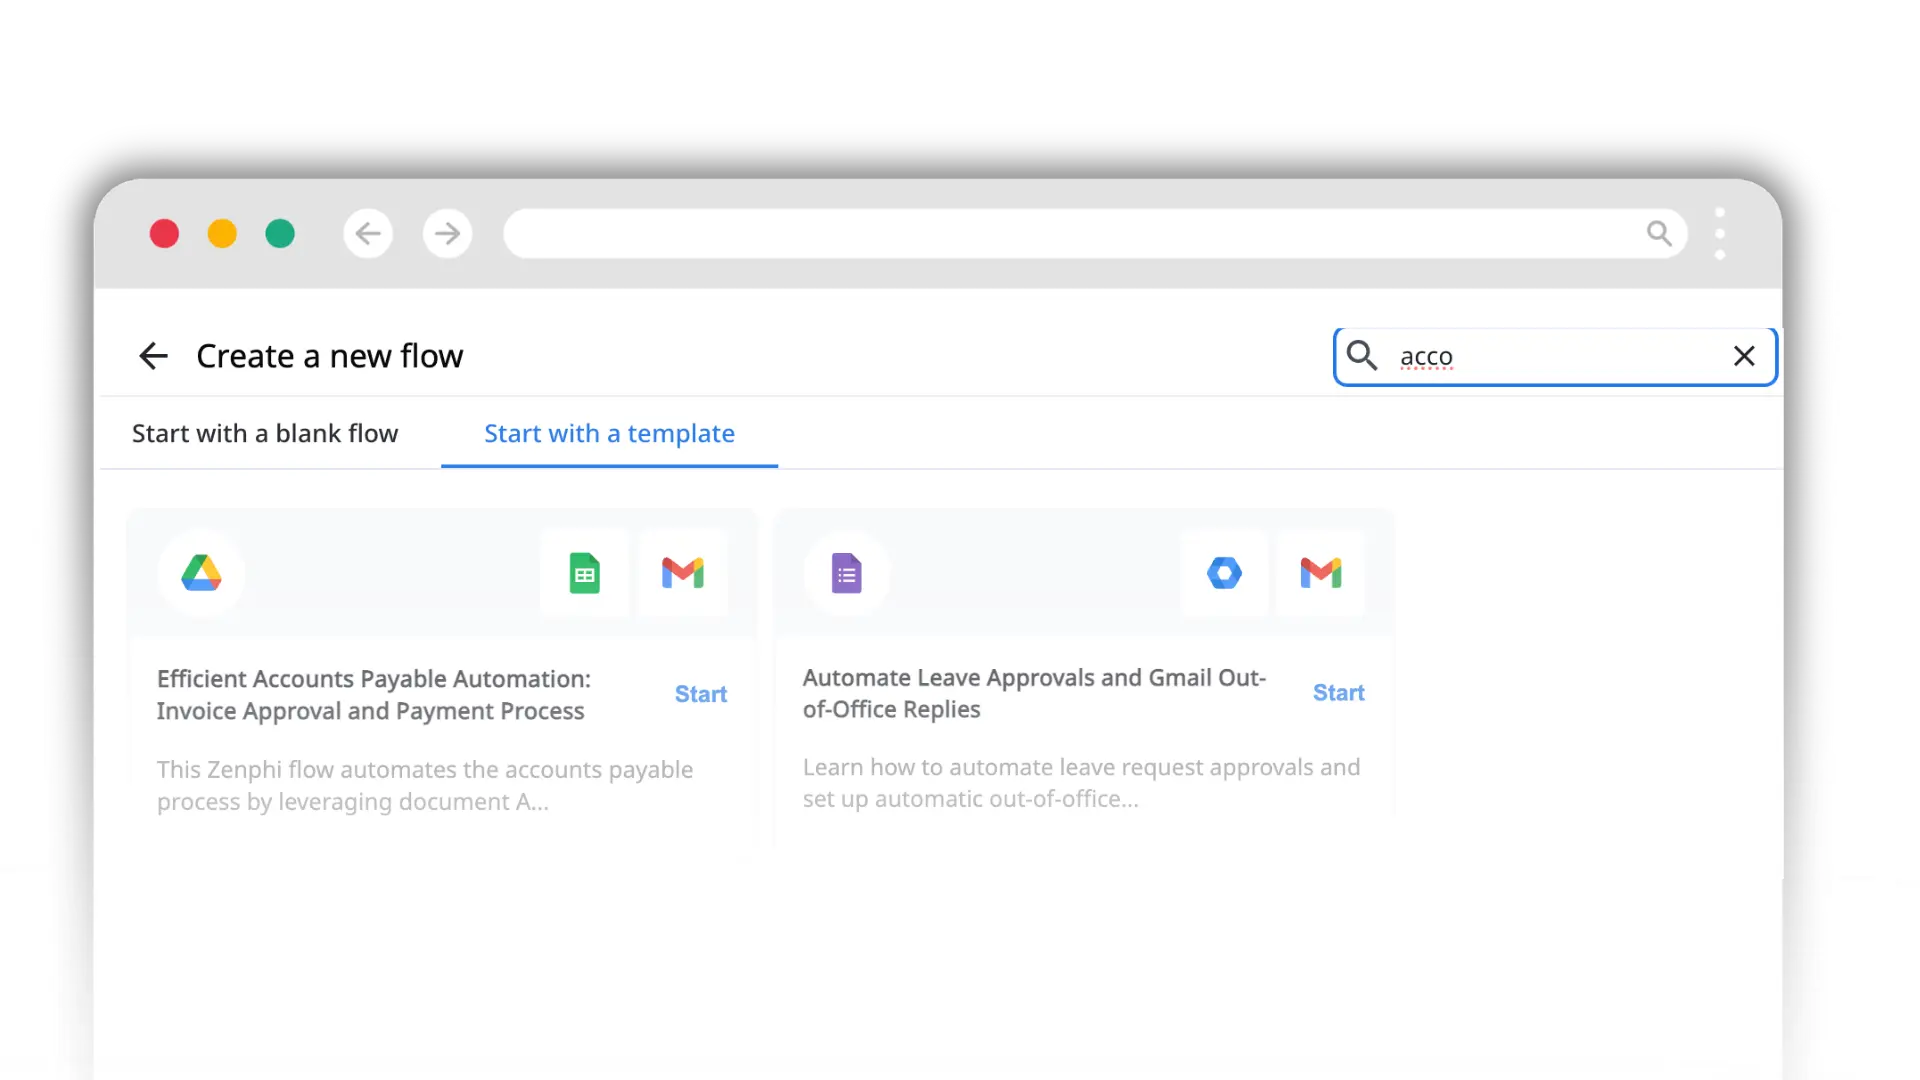Click the magnifier icon in the template search bar
The width and height of the screenshot is (1920, 1080).
click(1362, 356)
